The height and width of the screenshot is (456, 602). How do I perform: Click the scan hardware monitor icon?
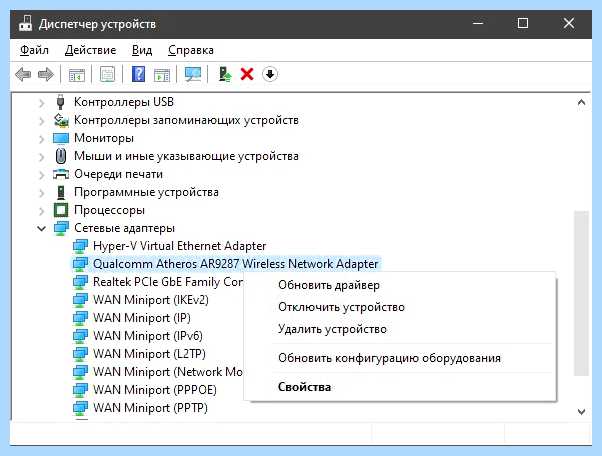coord(192,74)
